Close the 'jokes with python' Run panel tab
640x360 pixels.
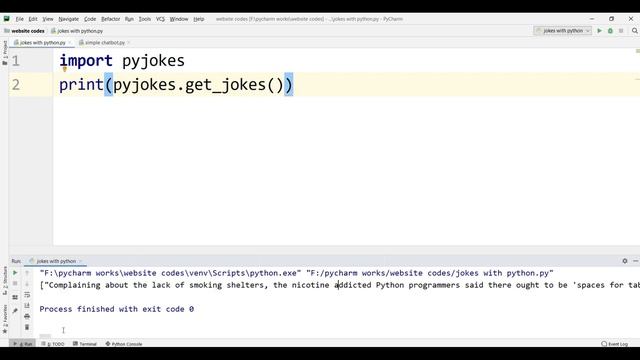pos(80,261)
